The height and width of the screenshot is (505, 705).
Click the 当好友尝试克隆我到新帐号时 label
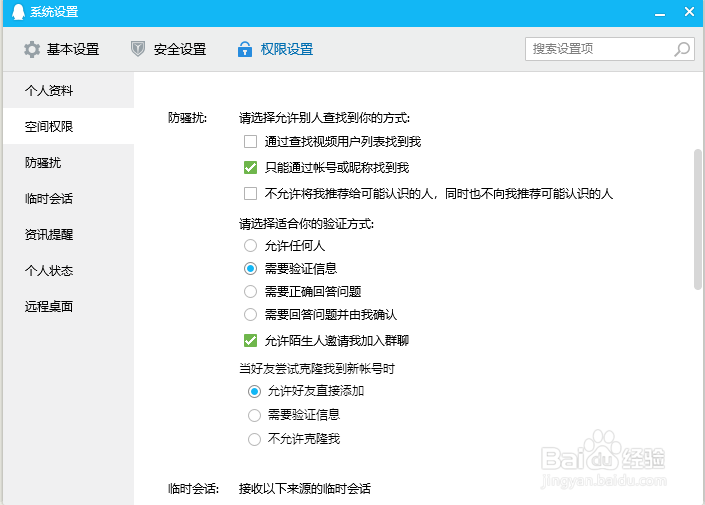coord(317,369)
